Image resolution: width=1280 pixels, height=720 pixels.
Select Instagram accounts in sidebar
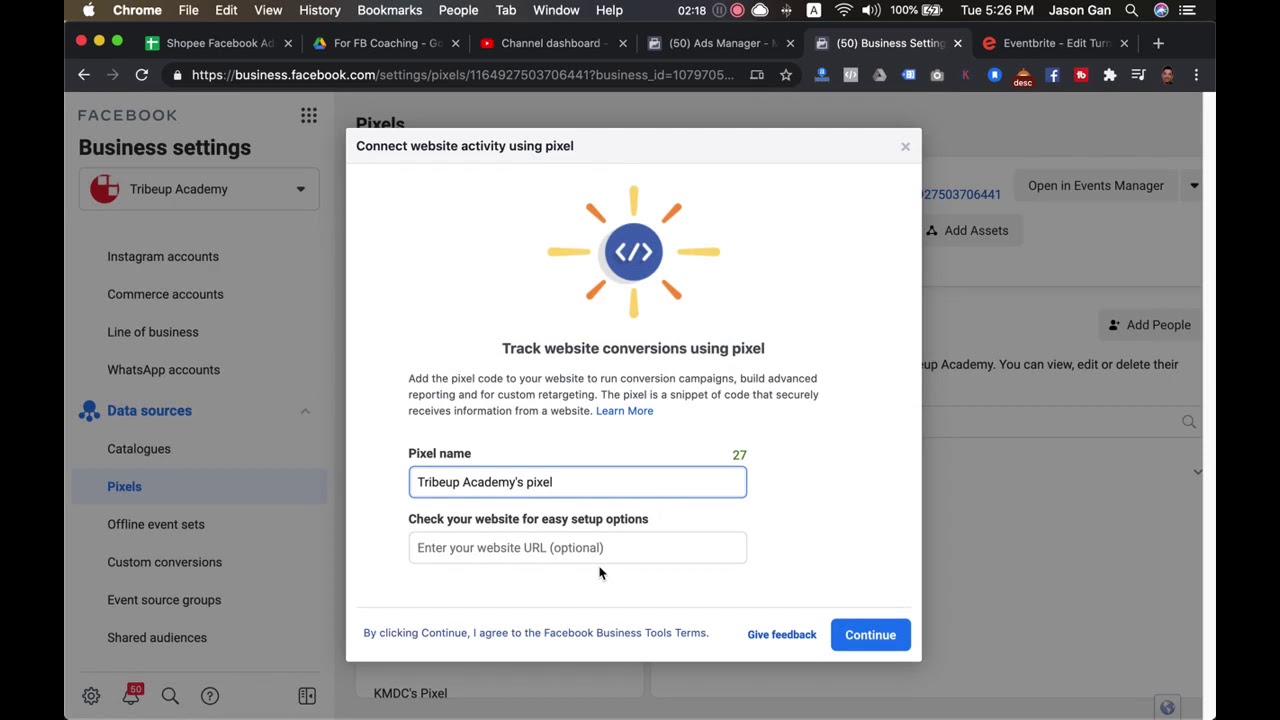coord(163,257)
